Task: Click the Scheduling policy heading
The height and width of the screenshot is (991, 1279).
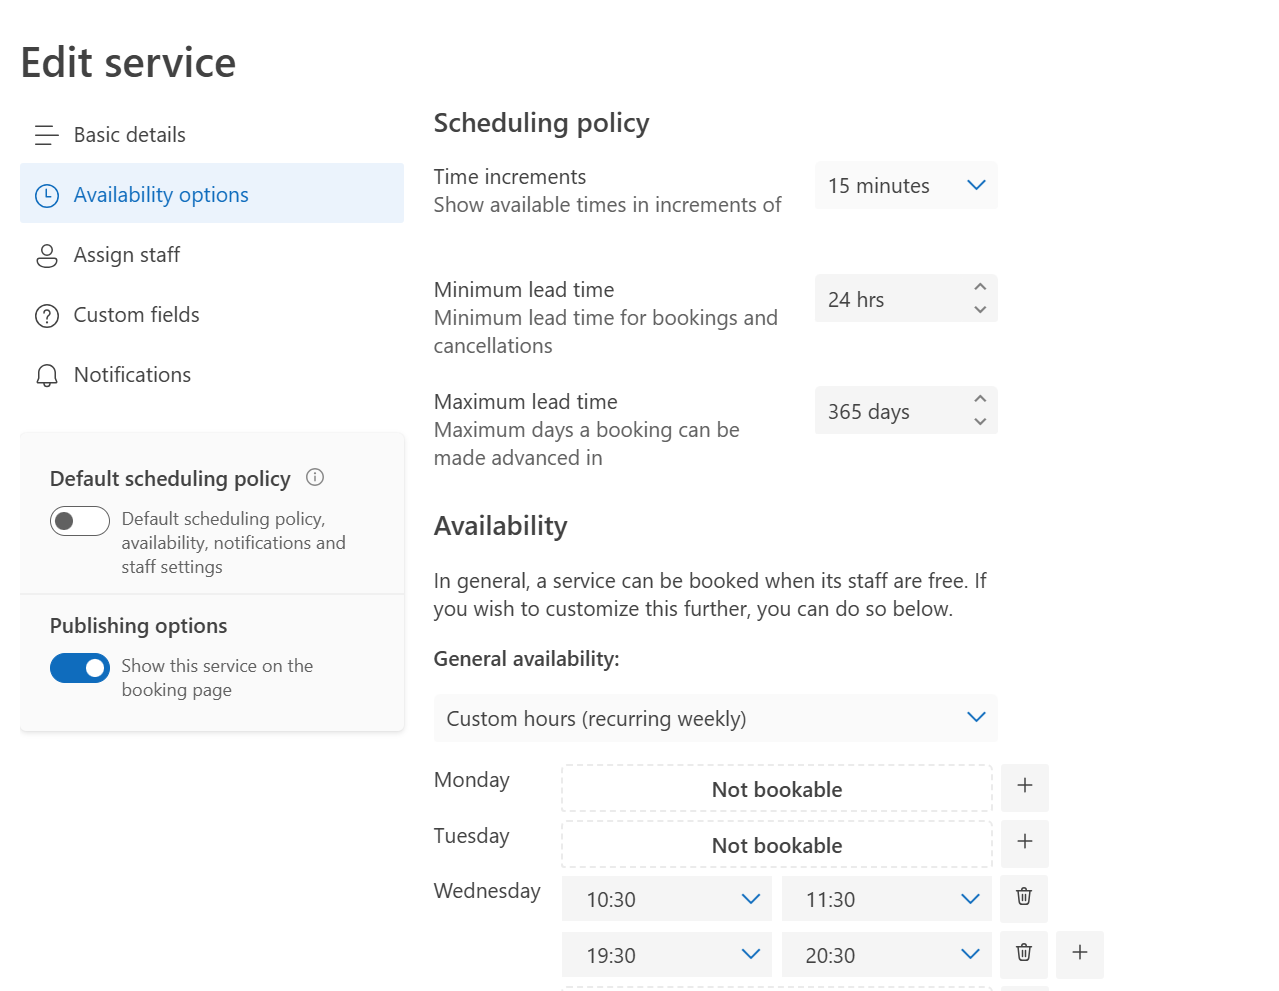Action: [x=542, y=123]
